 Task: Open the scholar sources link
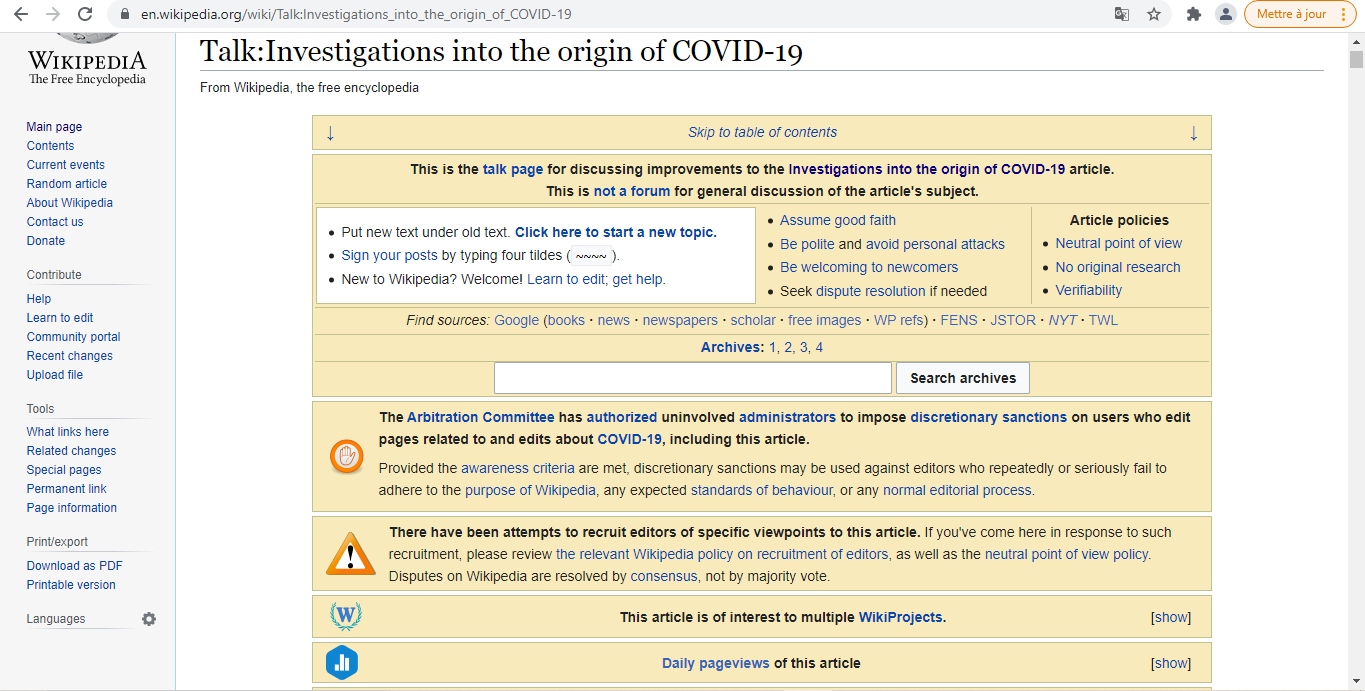point(753,321)
